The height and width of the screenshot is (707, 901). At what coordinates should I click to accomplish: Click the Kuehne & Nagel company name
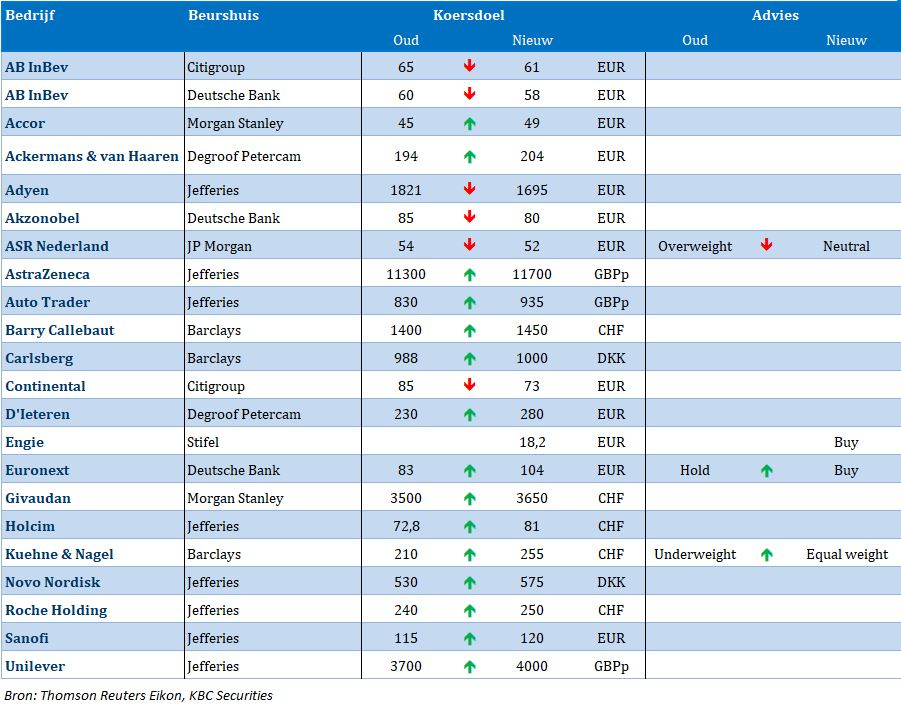[x=59, y=555]
